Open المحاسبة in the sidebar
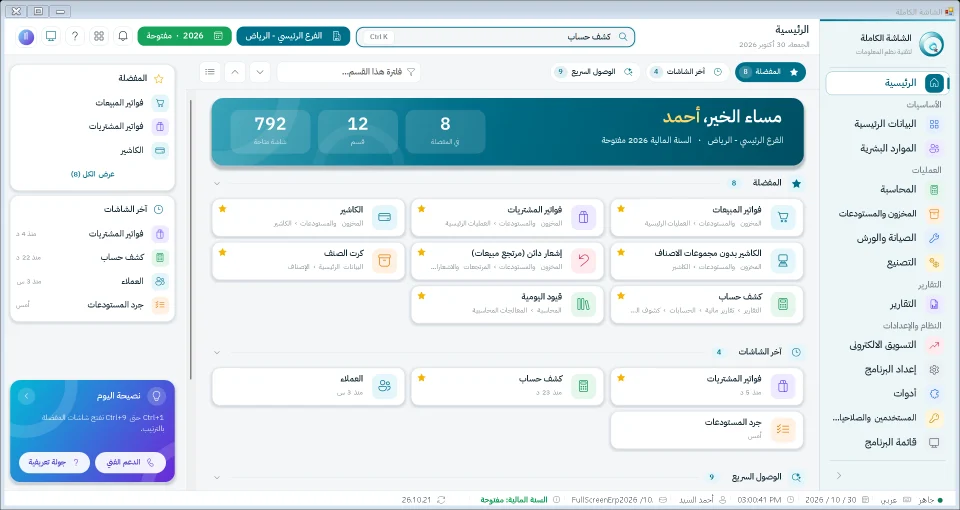This screenshot has width=960, height=510. coord(887,189)
